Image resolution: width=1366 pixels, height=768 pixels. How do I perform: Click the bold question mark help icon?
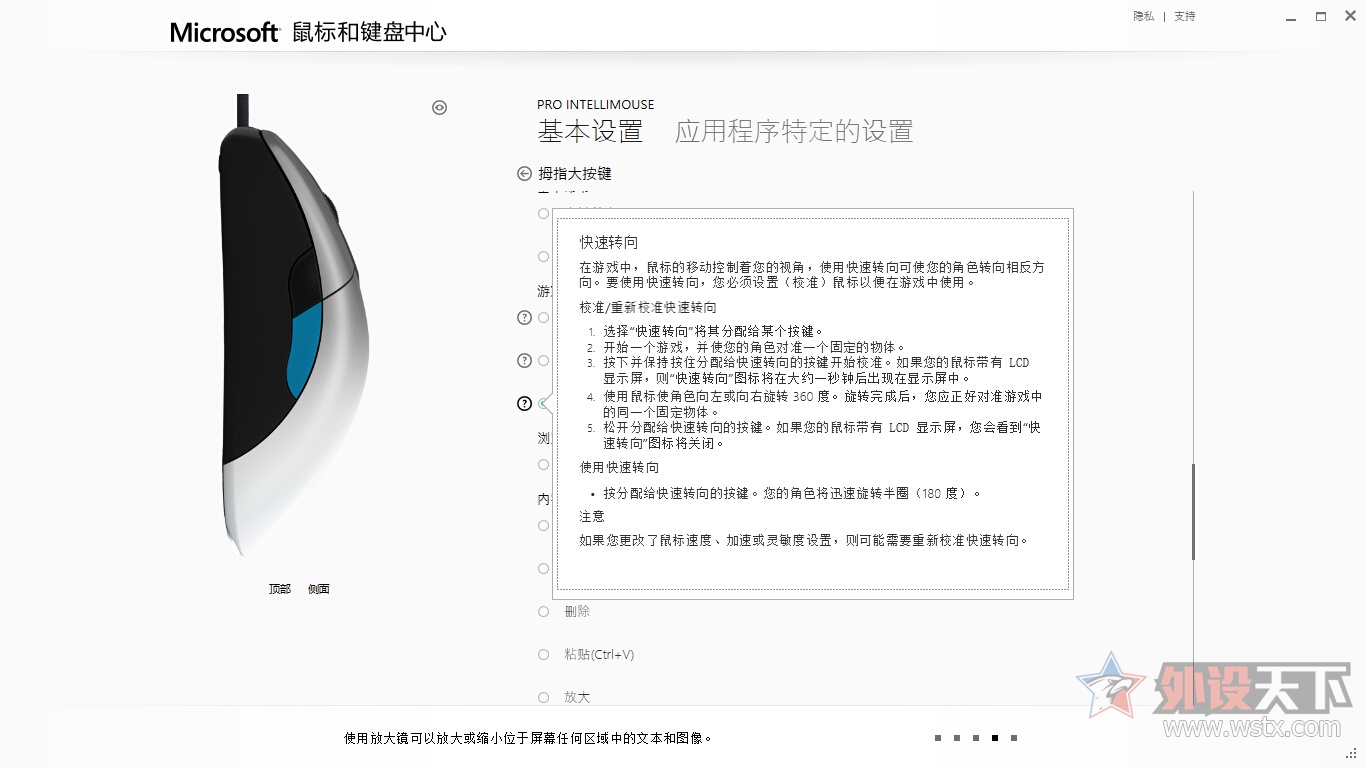tap(524, 404)
